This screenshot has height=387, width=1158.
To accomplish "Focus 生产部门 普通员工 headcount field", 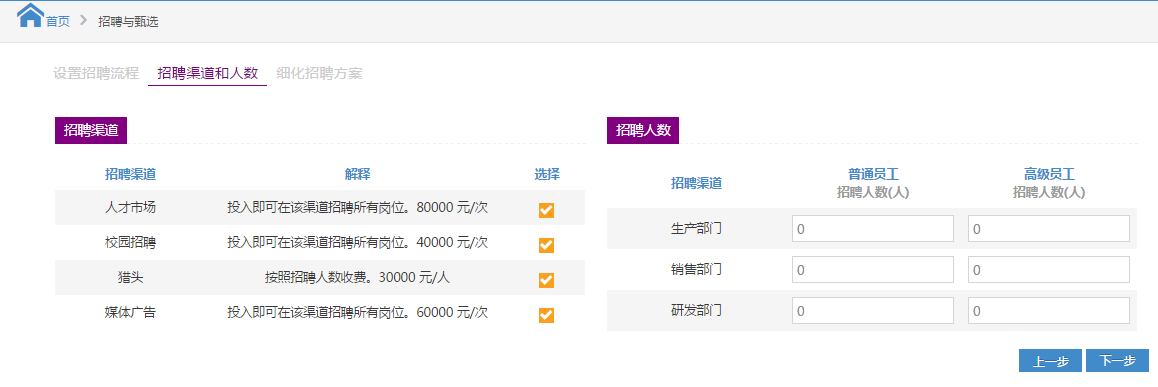I will (873, 229).
